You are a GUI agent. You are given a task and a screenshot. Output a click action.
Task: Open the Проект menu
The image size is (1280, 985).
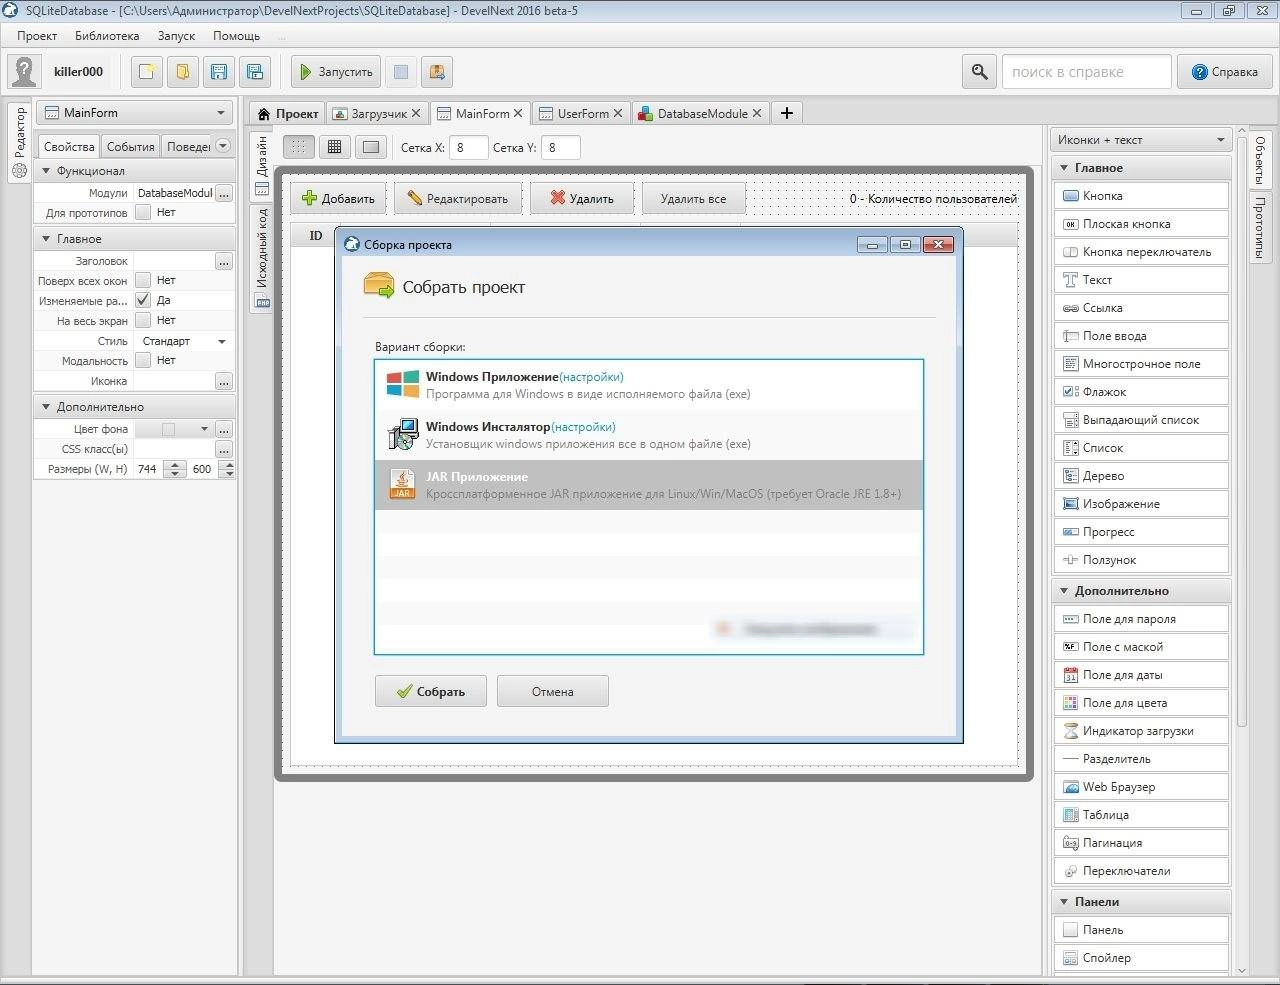(x=37, y=35)
